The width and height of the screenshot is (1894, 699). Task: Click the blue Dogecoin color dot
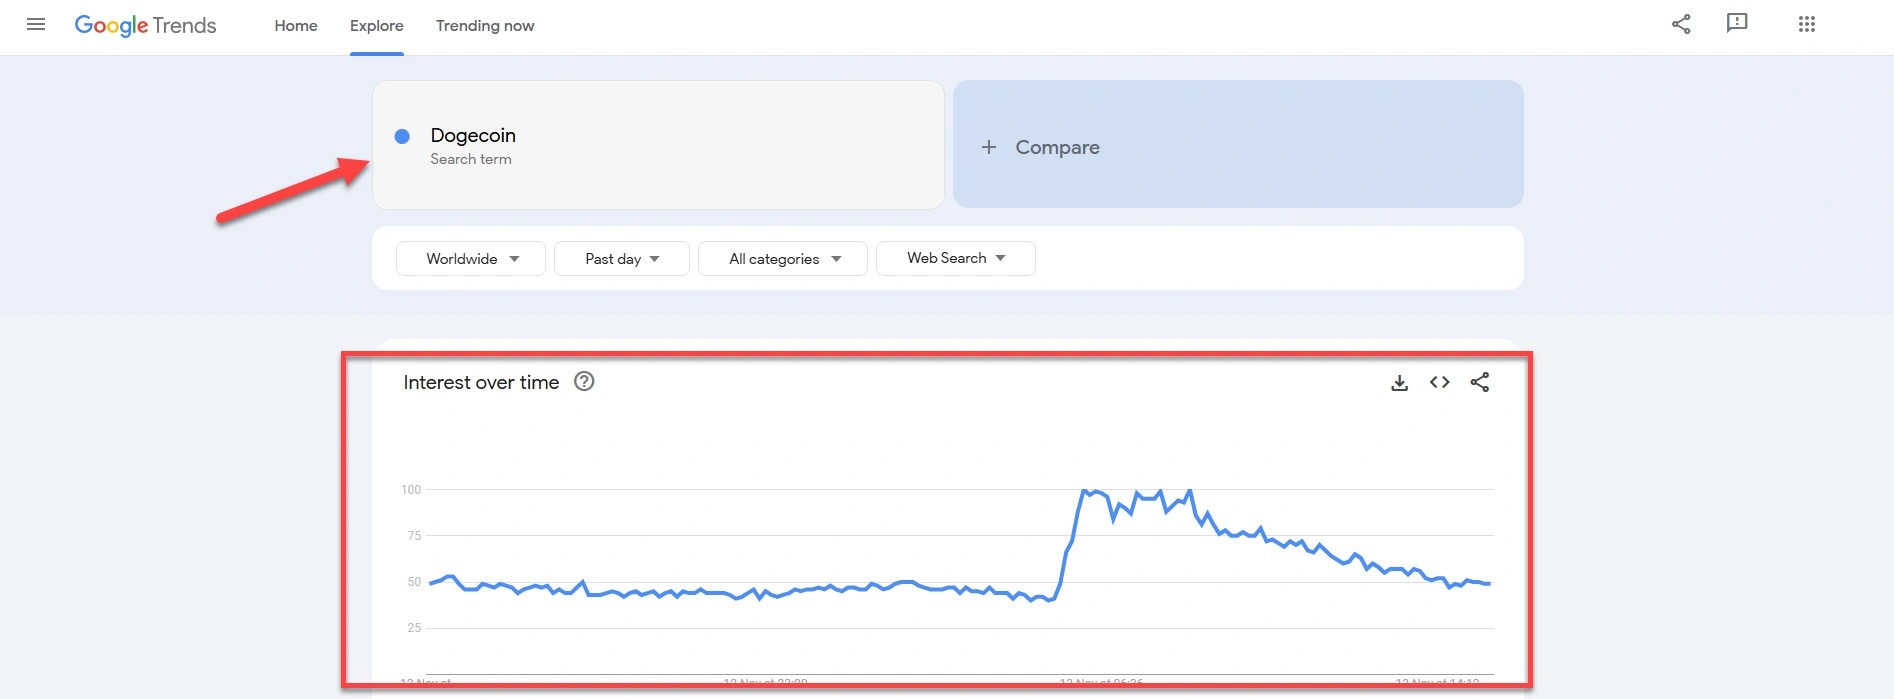pyautogui.click(x=402, y=136)
